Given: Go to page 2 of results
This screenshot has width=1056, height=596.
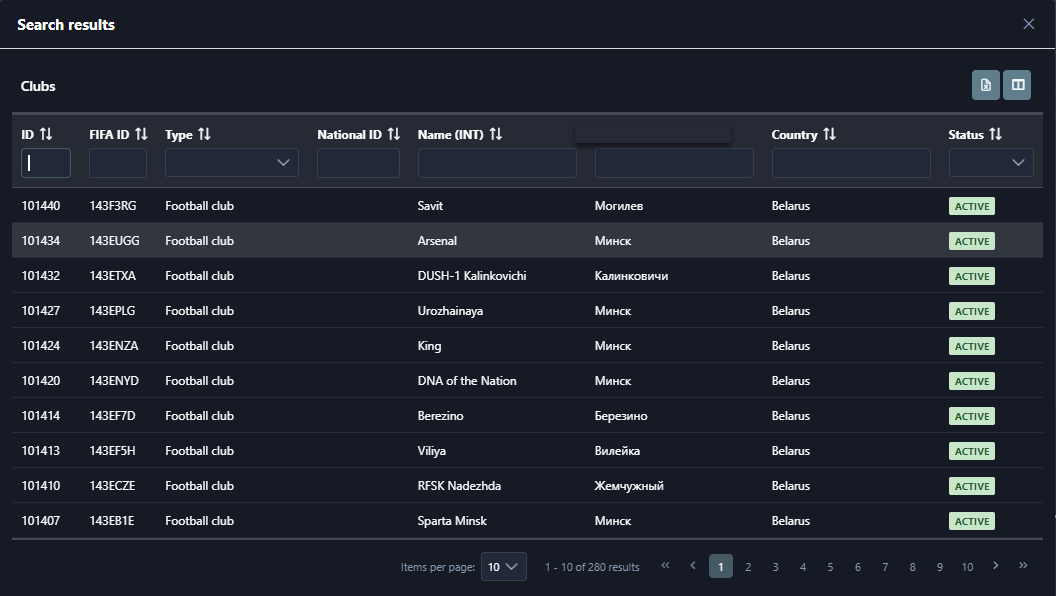Looking at the screenshot, I should point(748,567).
